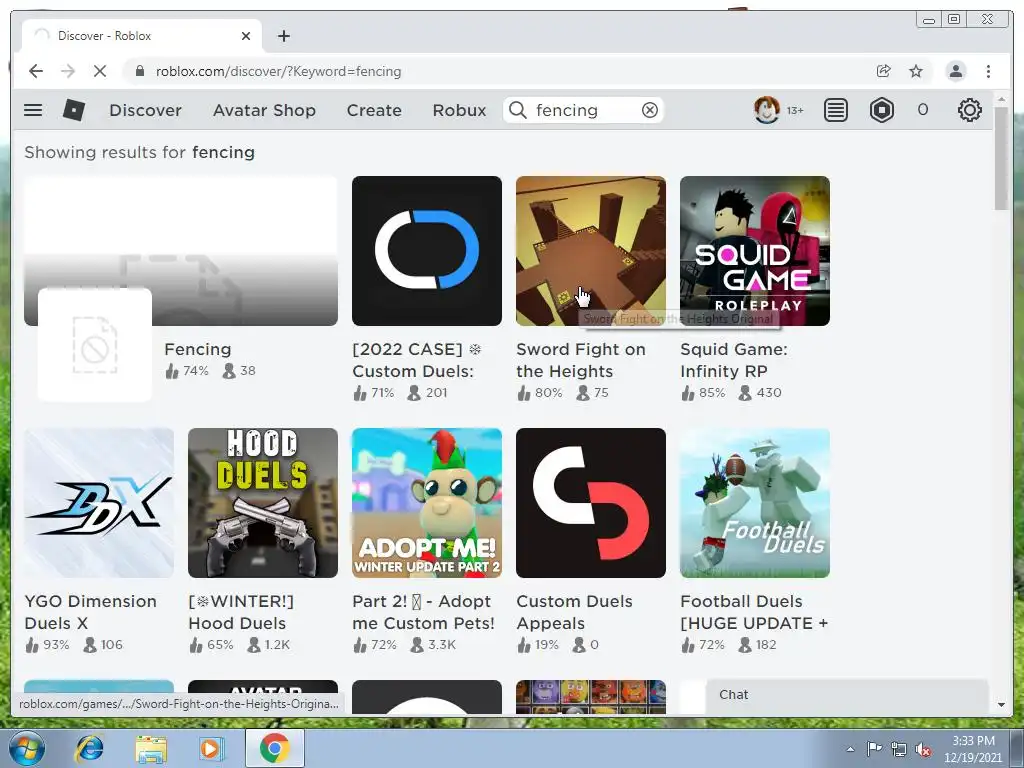Click the page vertical scrollbar thumb
Viewport: 1024px width, 768px height.
pos(1001,158)
